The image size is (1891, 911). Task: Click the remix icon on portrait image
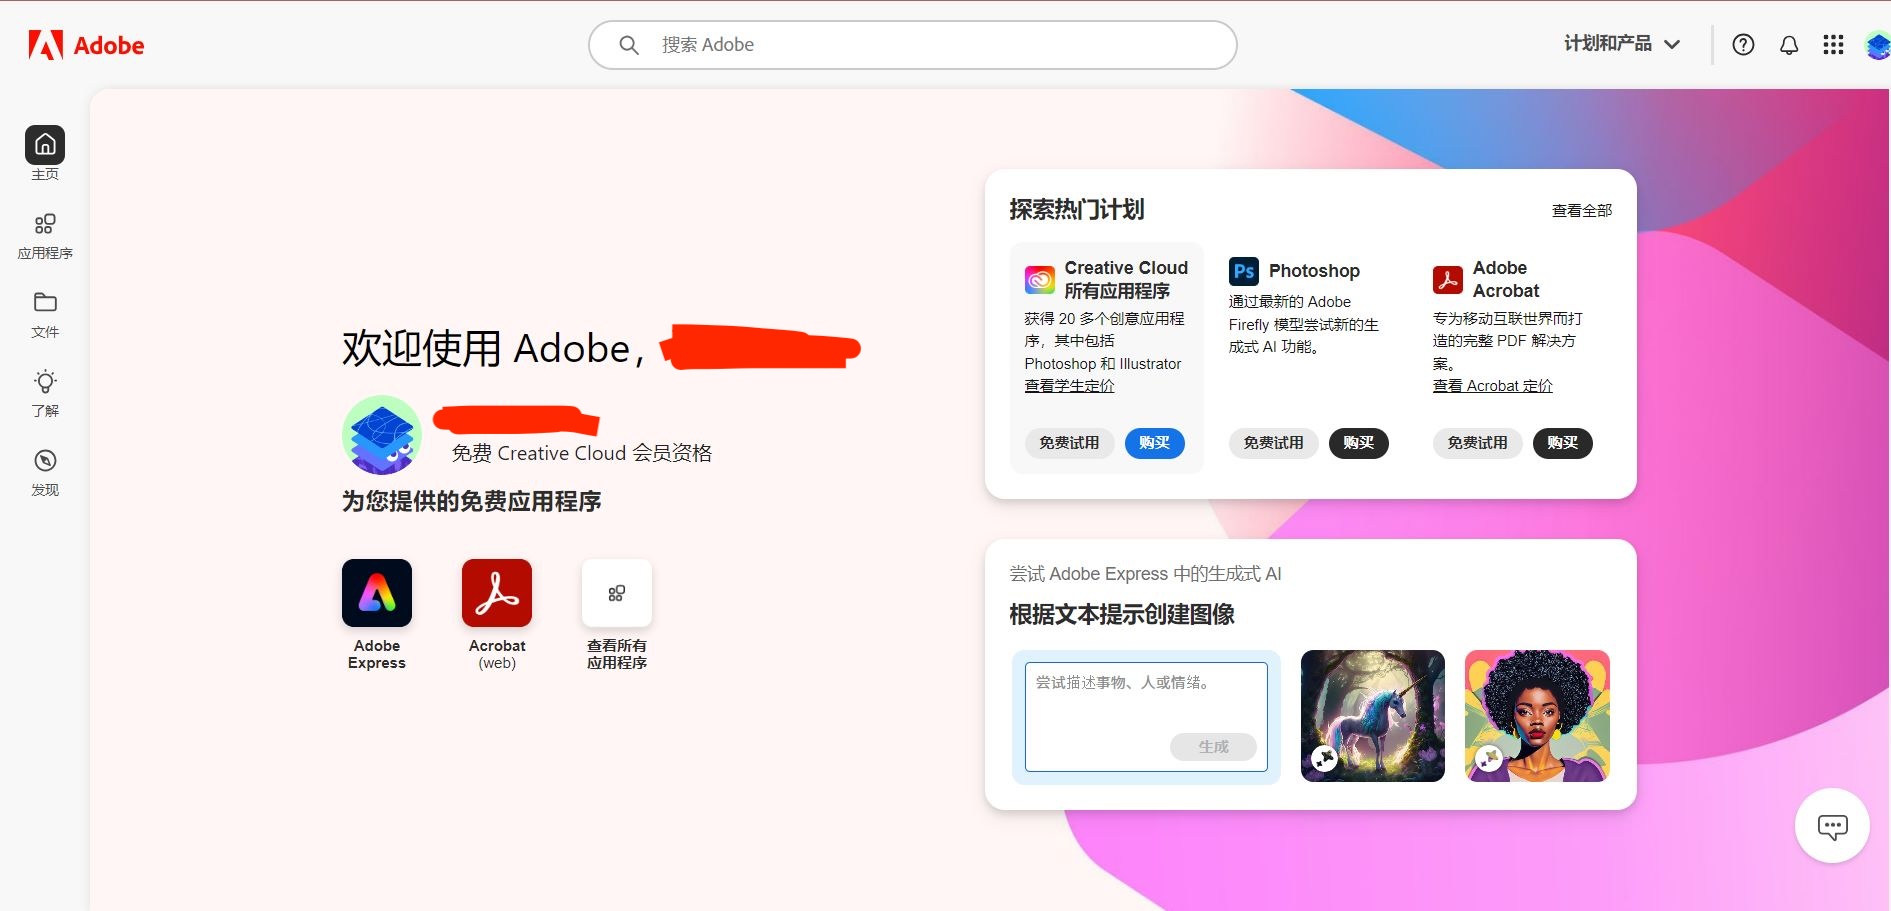coord(1489,758)
